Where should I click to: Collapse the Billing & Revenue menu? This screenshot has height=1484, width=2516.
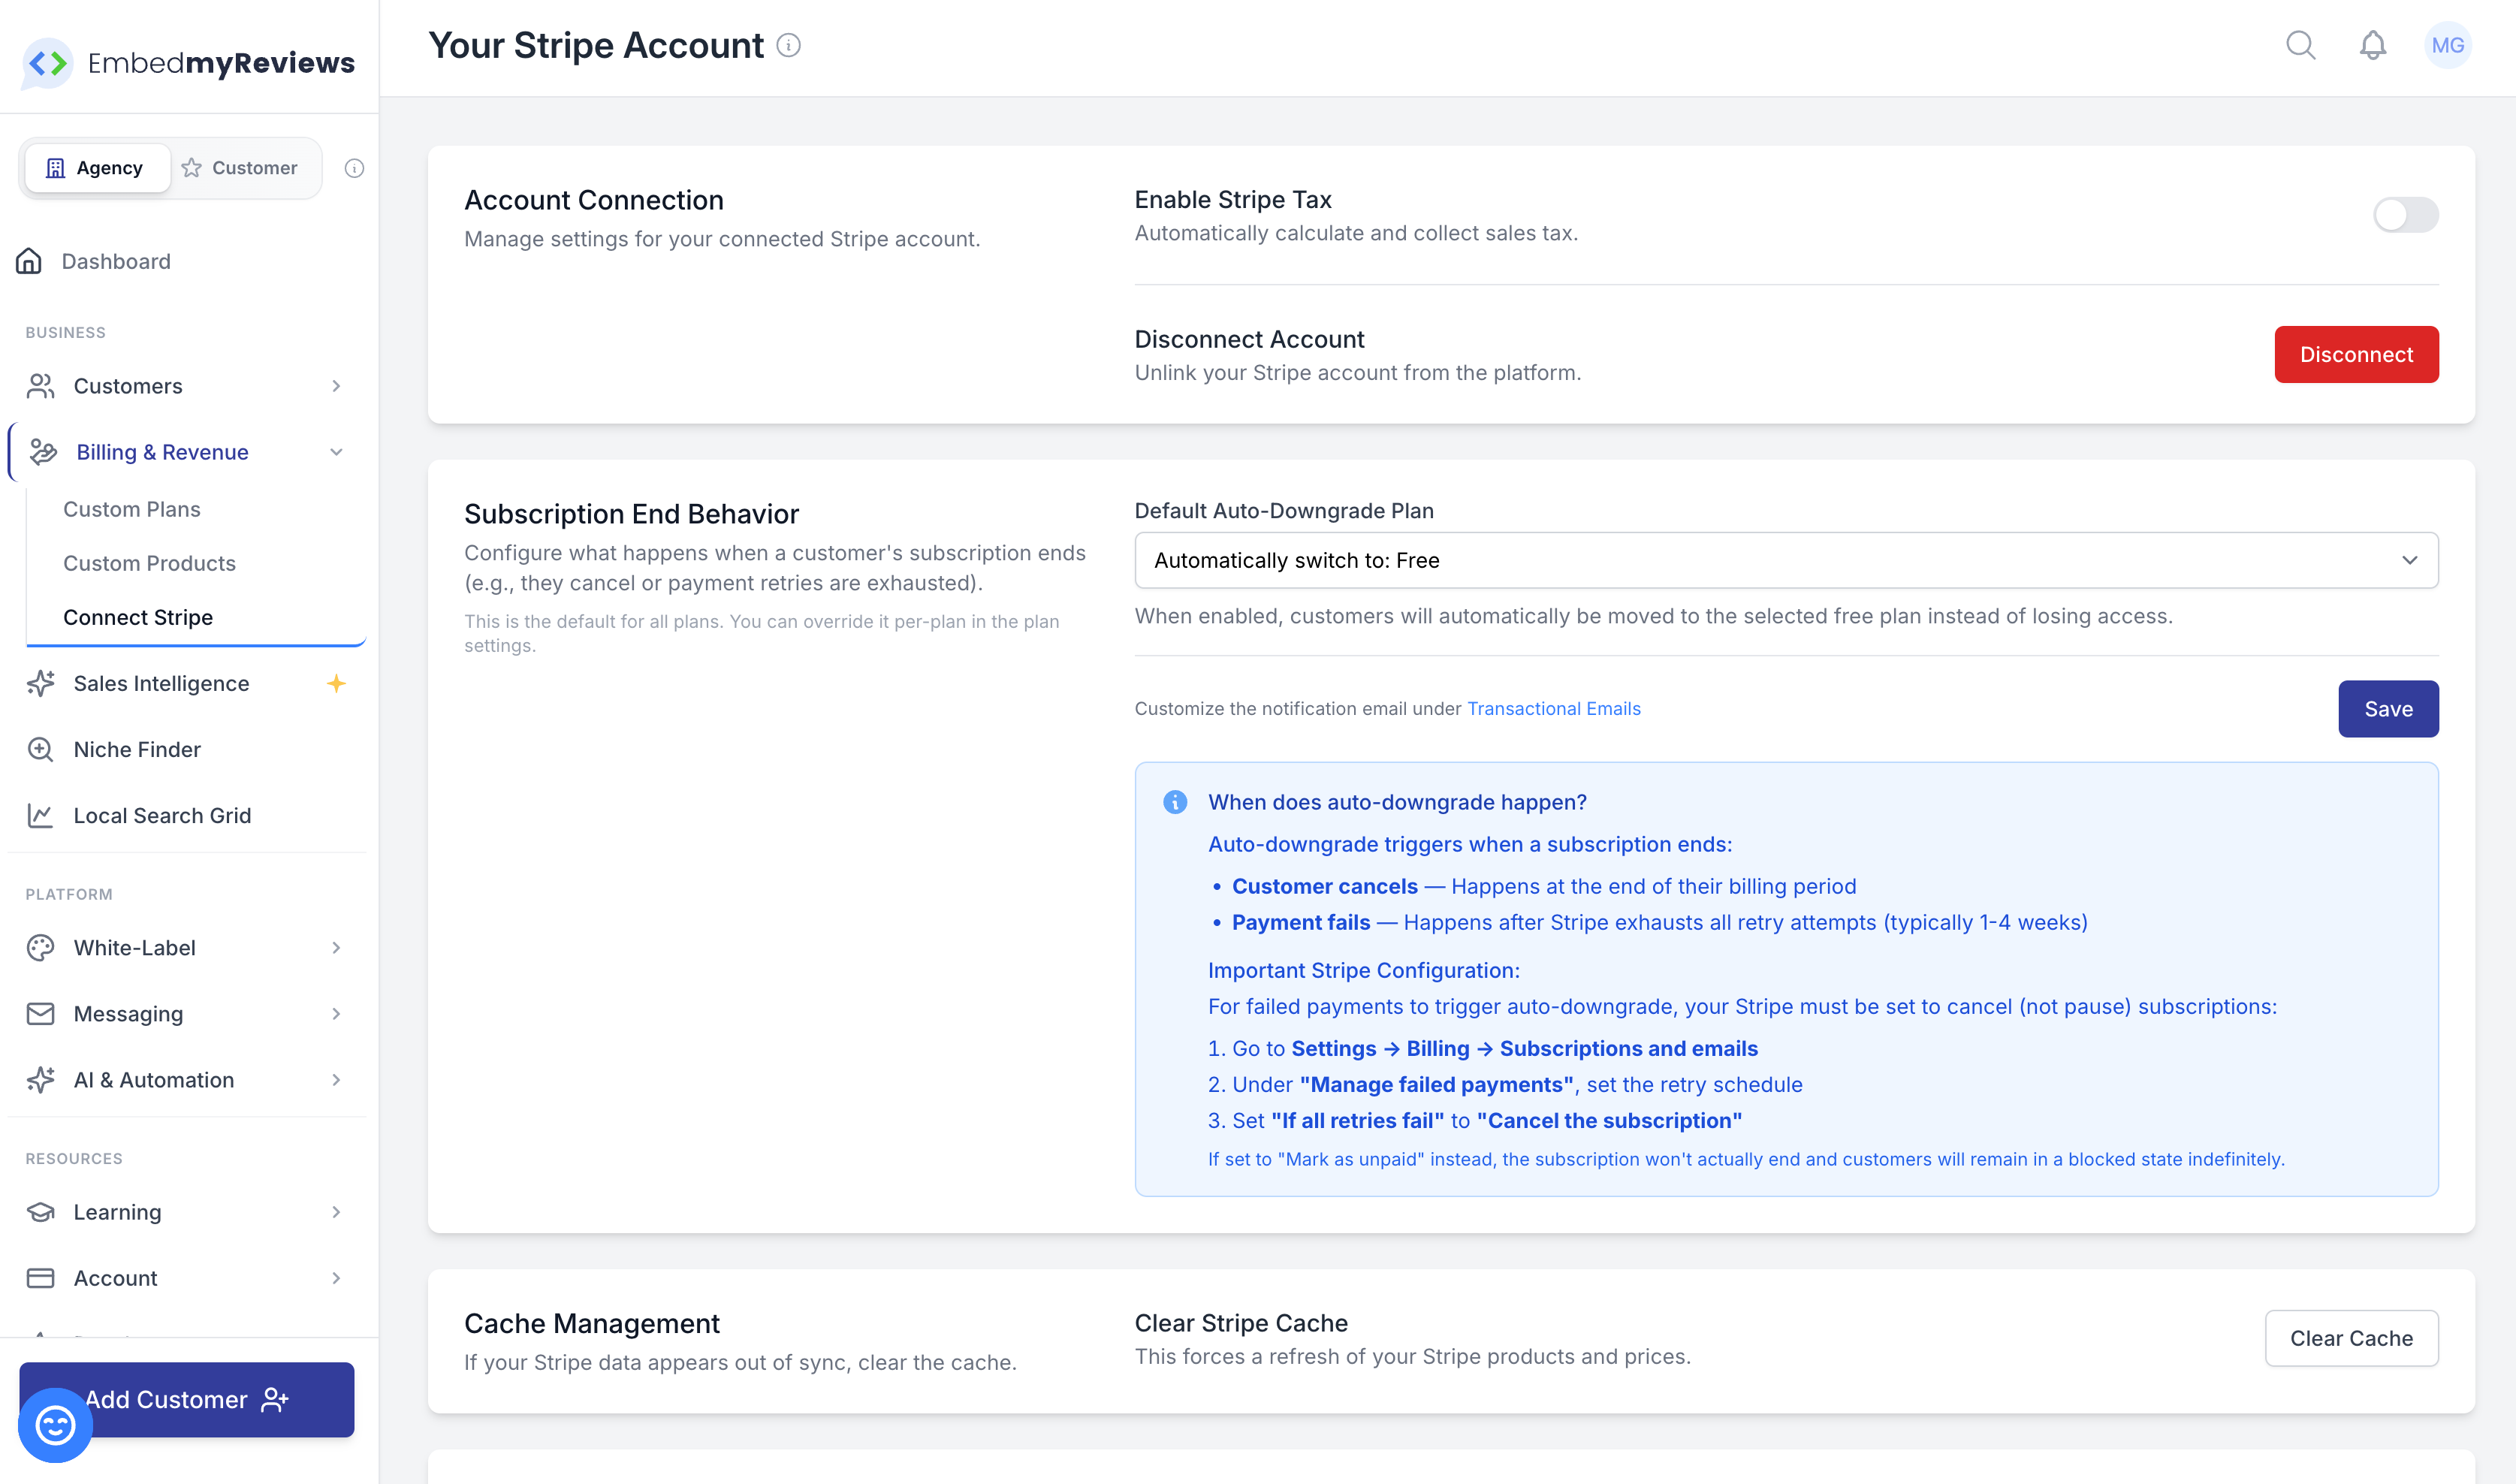(x=336, y=452)
